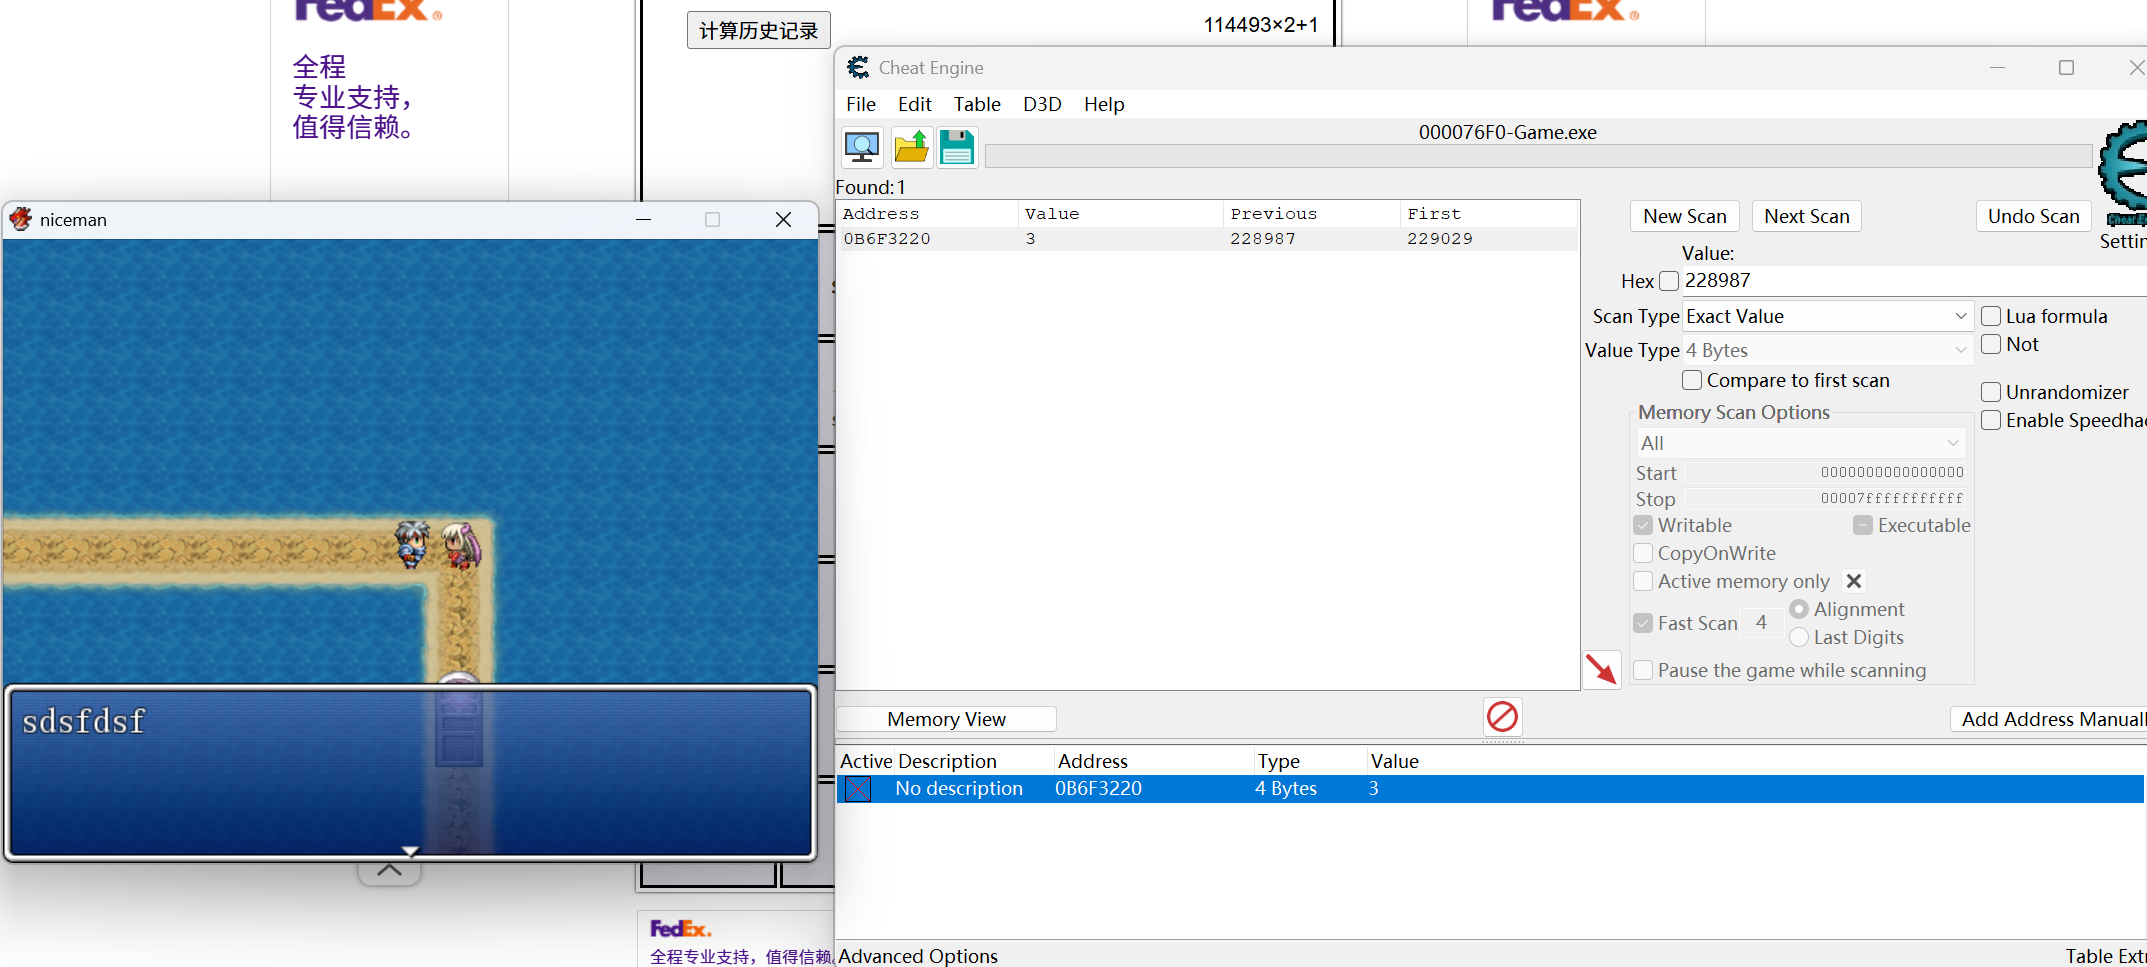Click the red clear address list icon

[1502, 717]
